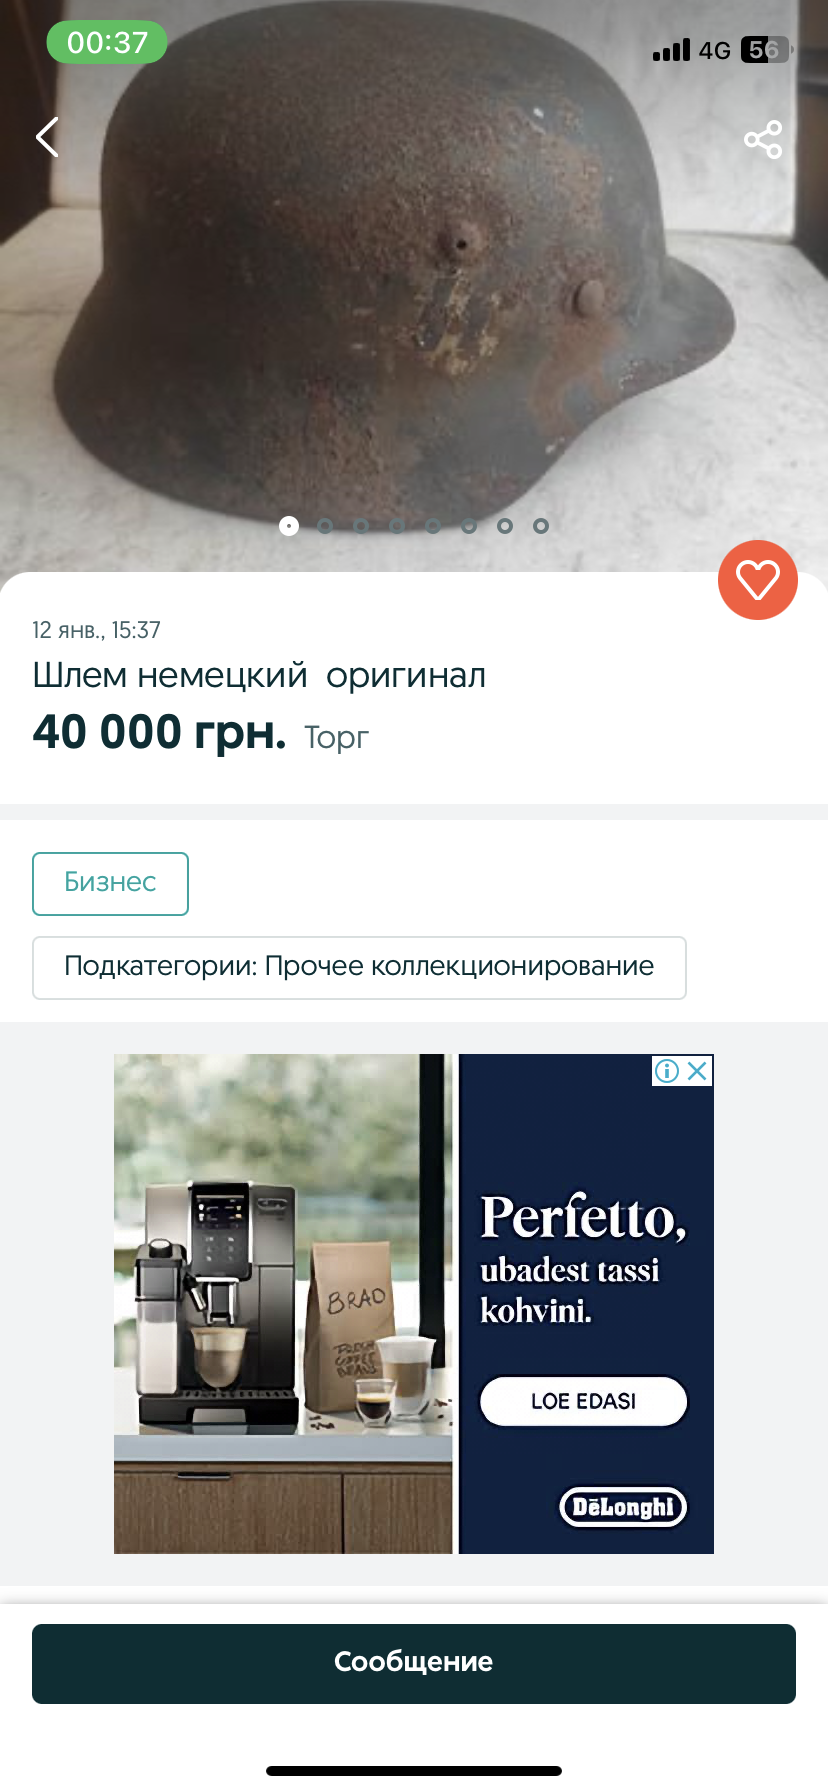The image size is (828, 1792).
Task: Tap the listing title Шлем немецкий оригинал
Action: (x=259, y=676)
